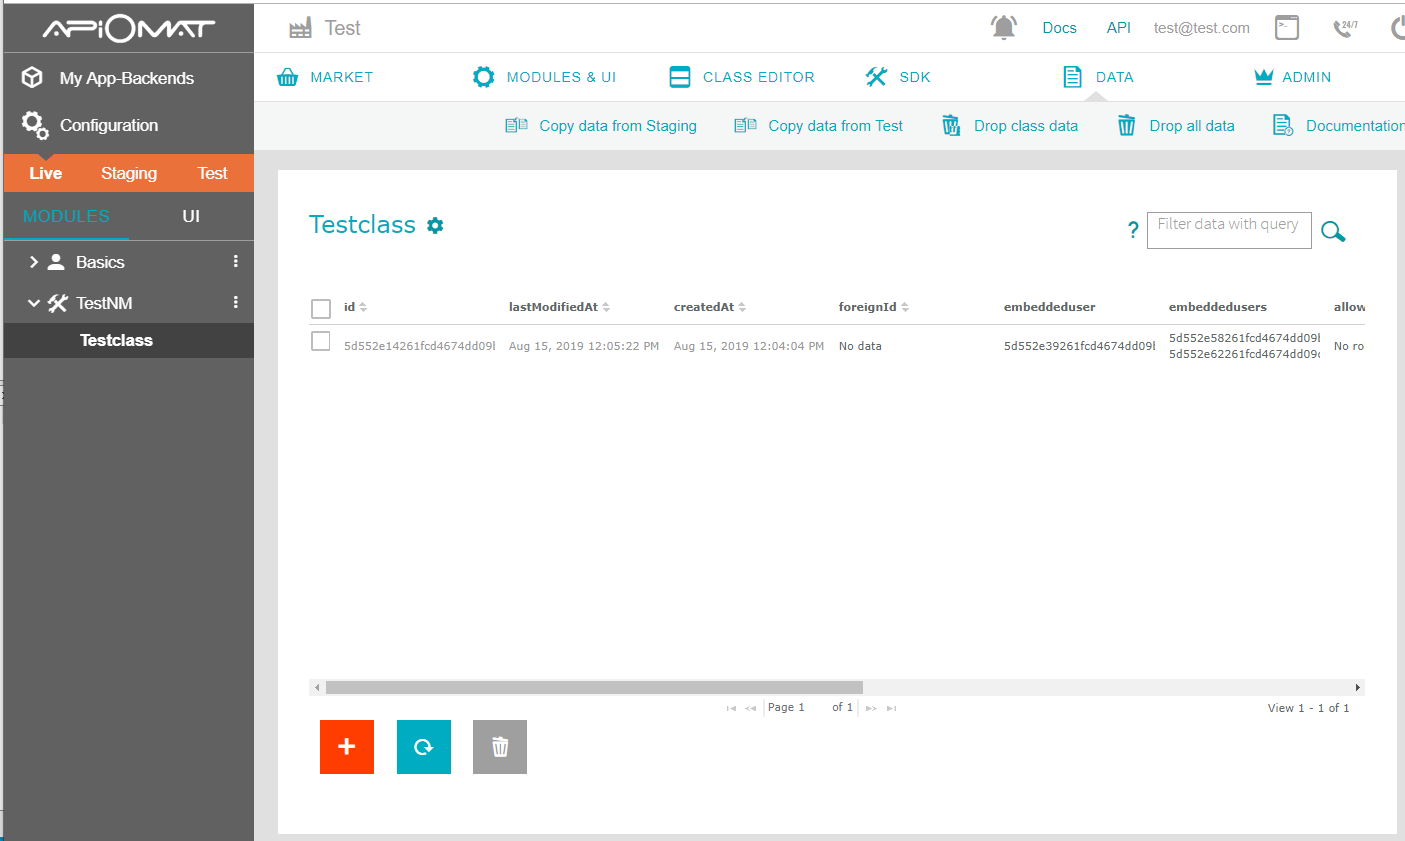
Task: Click the ApiOmat logo
Action: (x=128, y=29)
